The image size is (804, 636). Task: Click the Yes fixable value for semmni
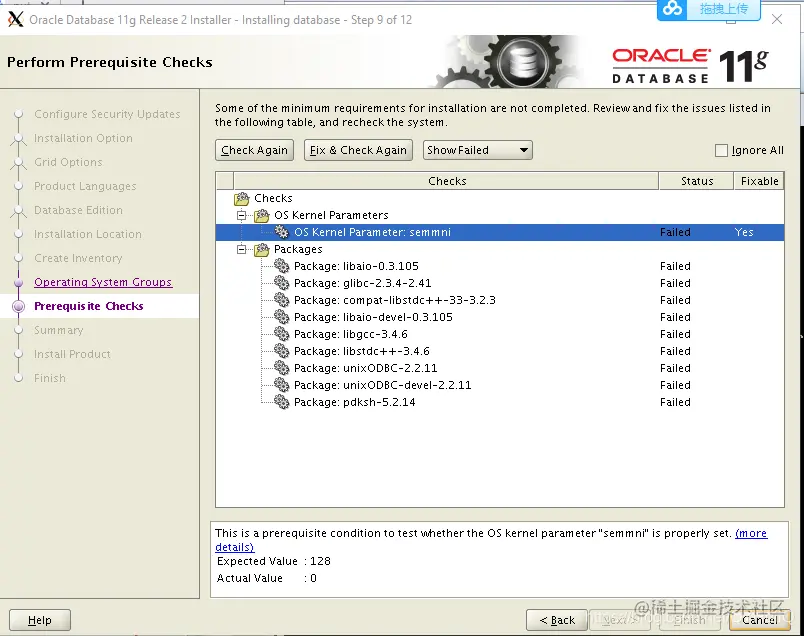743,232
